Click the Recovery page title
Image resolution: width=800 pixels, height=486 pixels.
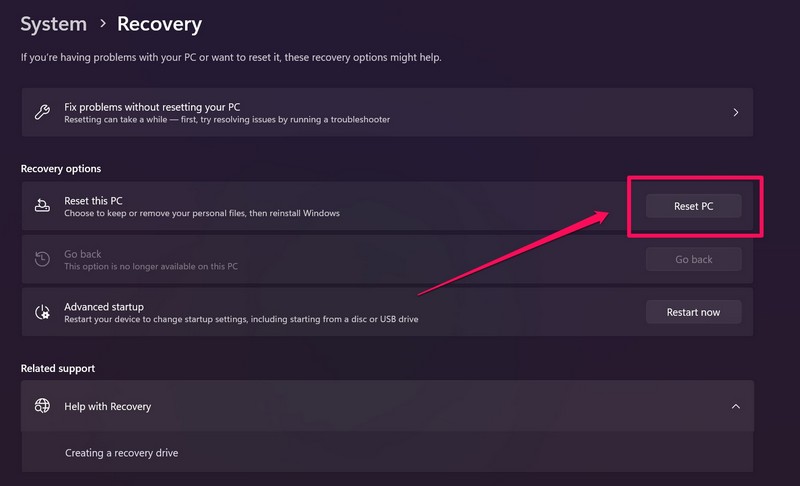coord(159,24)
